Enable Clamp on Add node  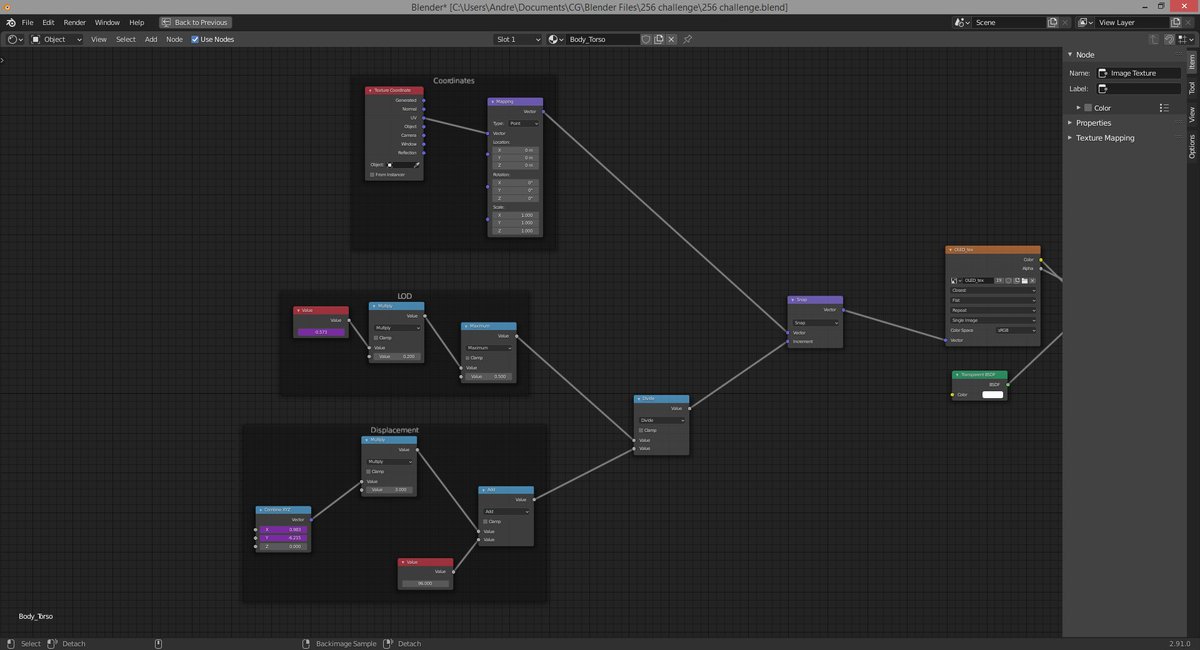click(485, 521)
